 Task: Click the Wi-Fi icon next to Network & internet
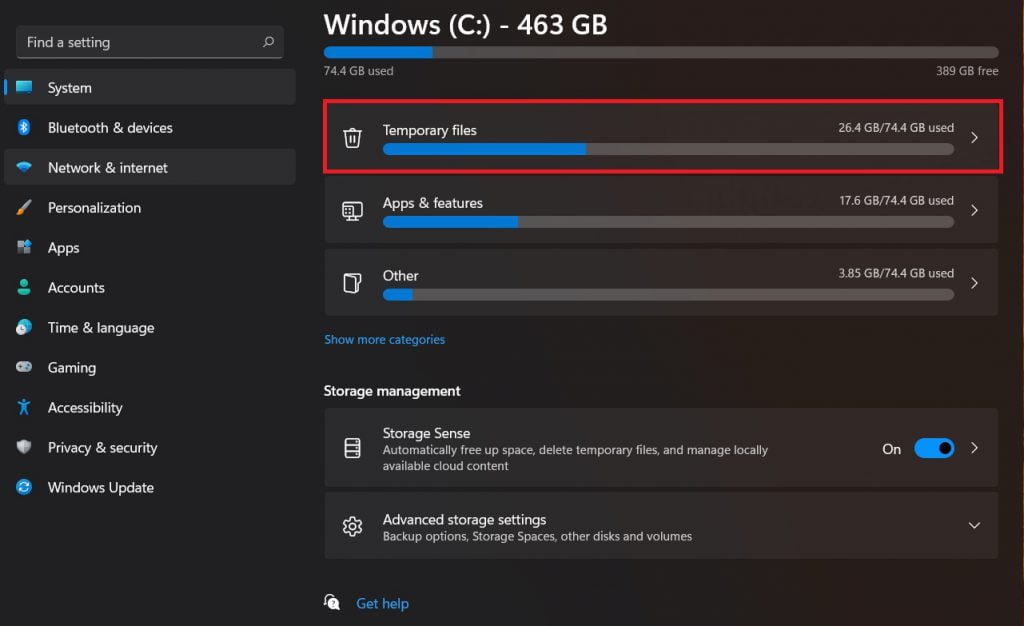pyautogui.click(x=24, y=167)
